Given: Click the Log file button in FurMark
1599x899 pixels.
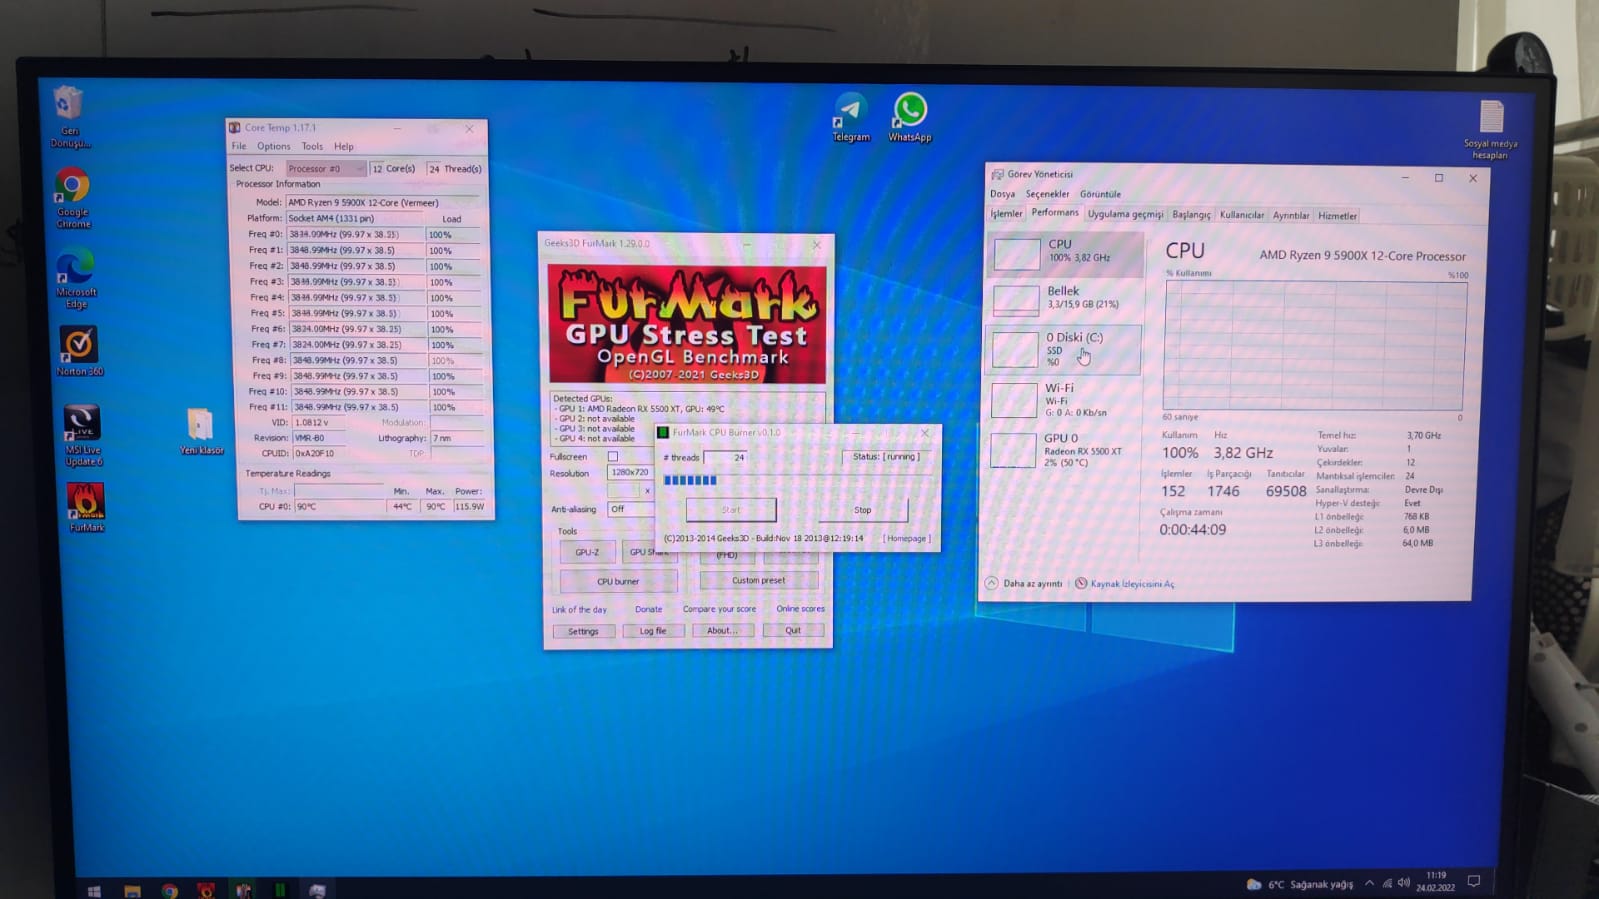Looking at the screenshot, I should [653, 631].
